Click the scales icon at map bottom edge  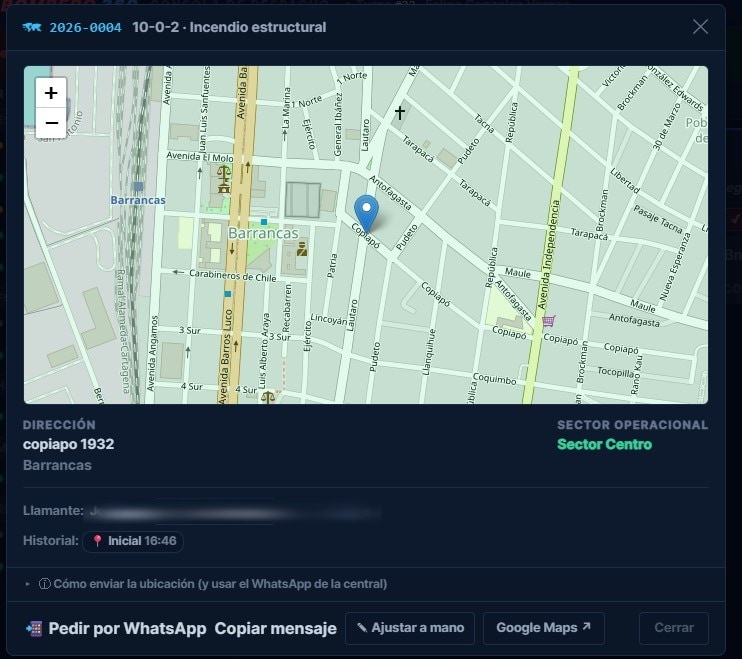(x=268, y=396)
